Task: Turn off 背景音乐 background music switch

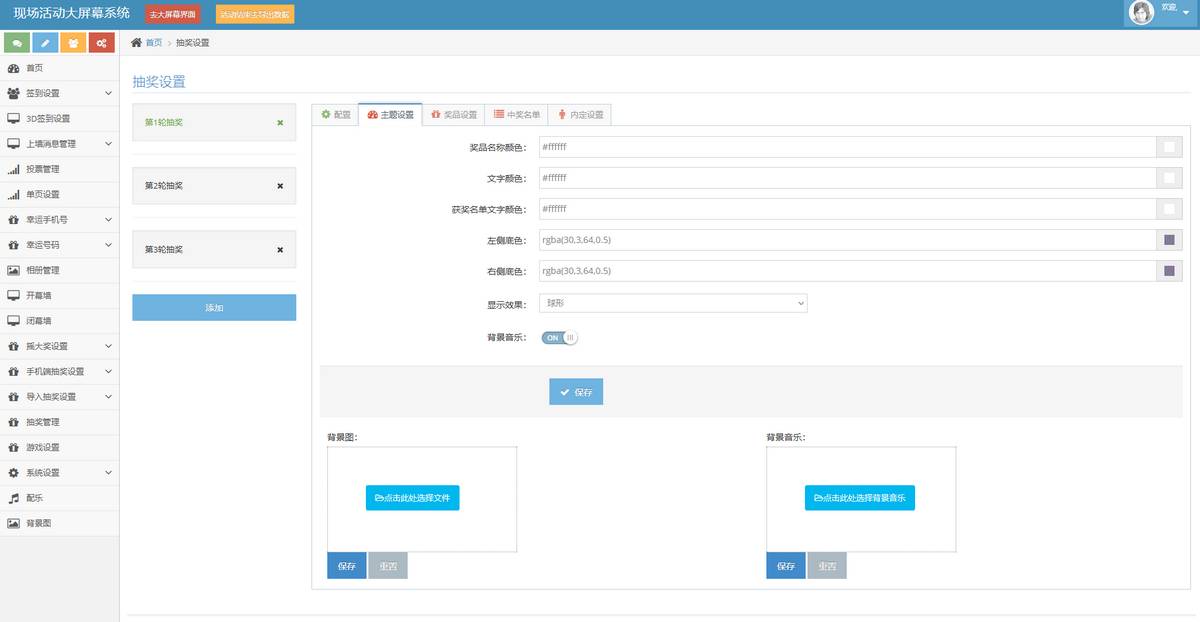Action: [558, 338]
